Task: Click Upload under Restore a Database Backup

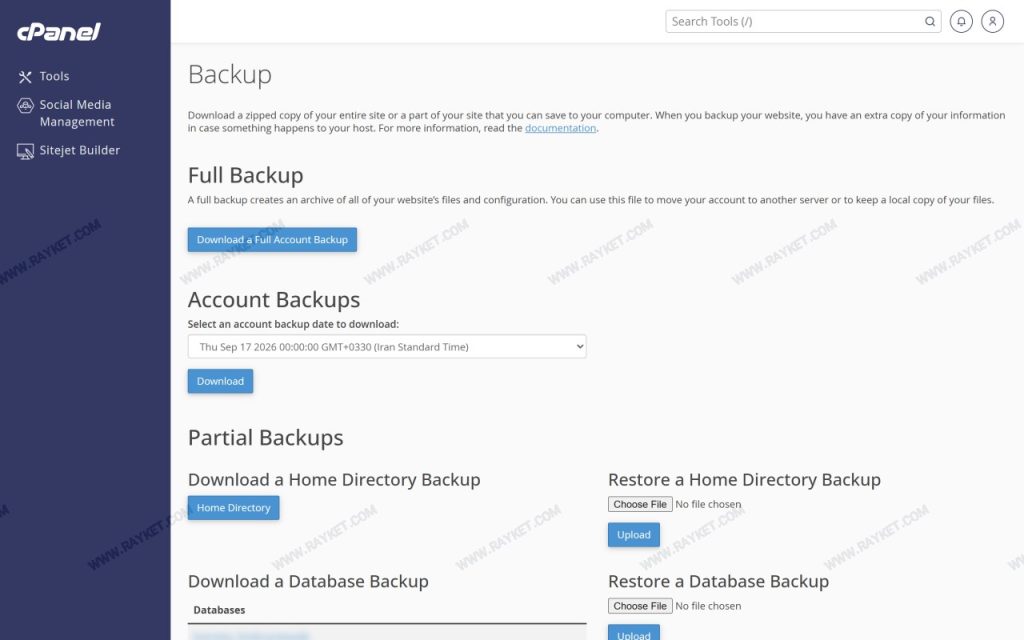Action: (633, 632)
